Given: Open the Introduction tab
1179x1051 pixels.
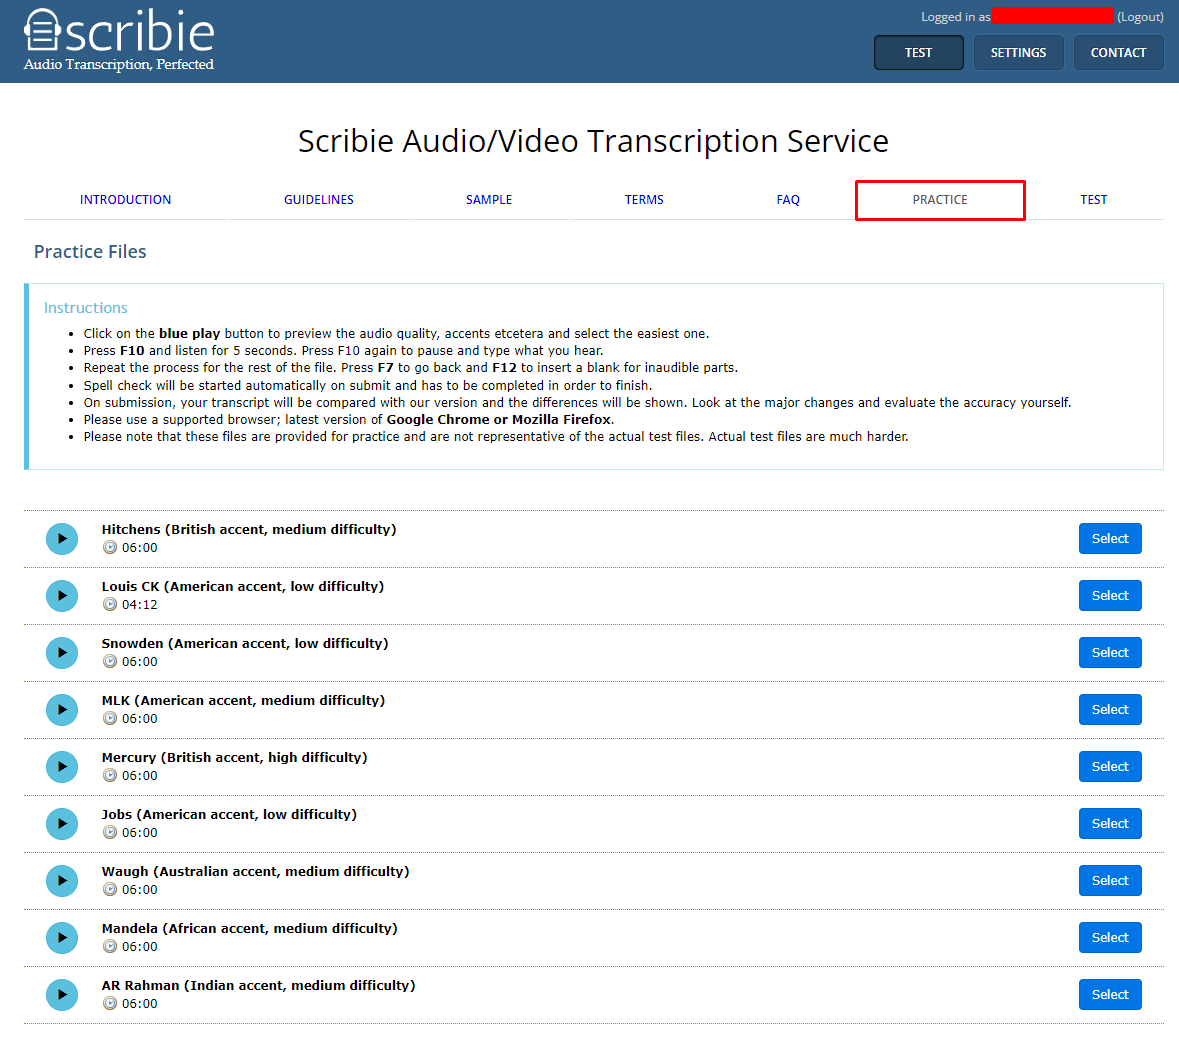Looking at the screenshot, I should click(x=126, y=200).
